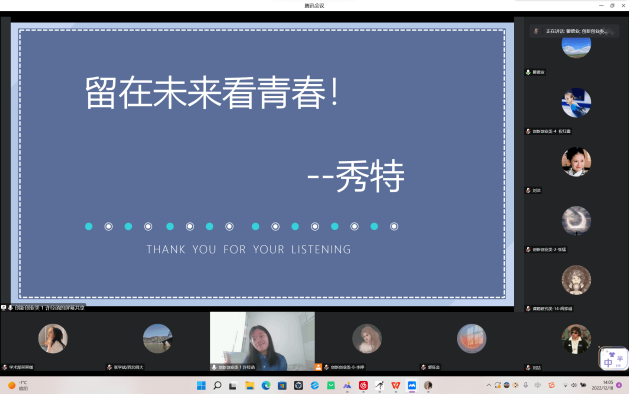629x394 pixels.
Task: Open WPS Office from the taskbar
Action: point(396,386)
